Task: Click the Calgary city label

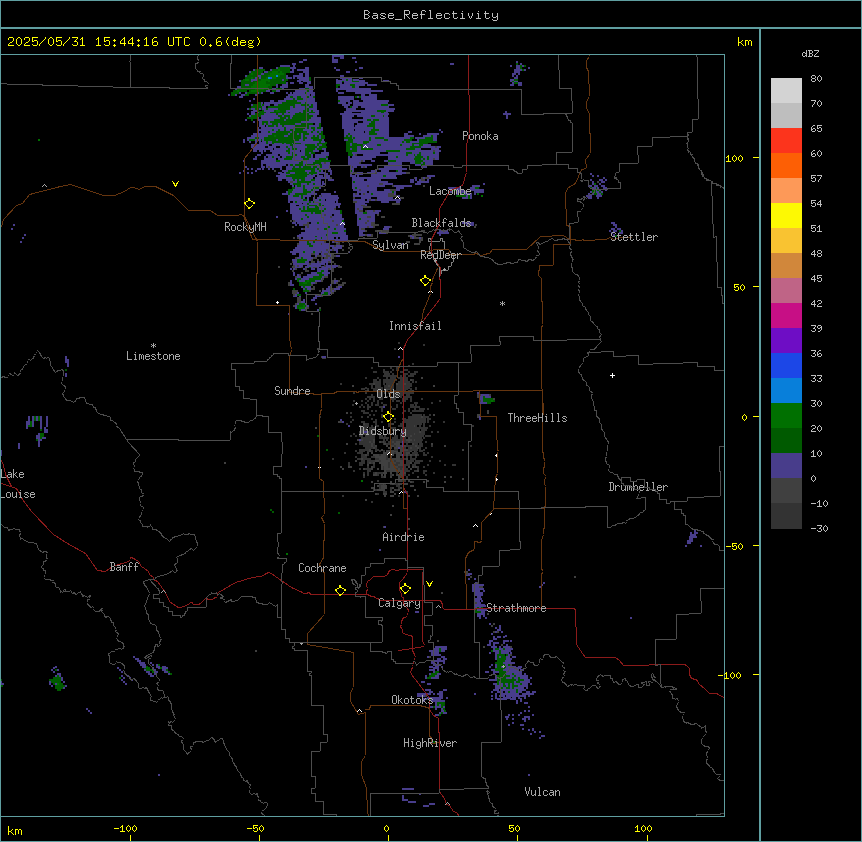Action: [x=399, y=603]
